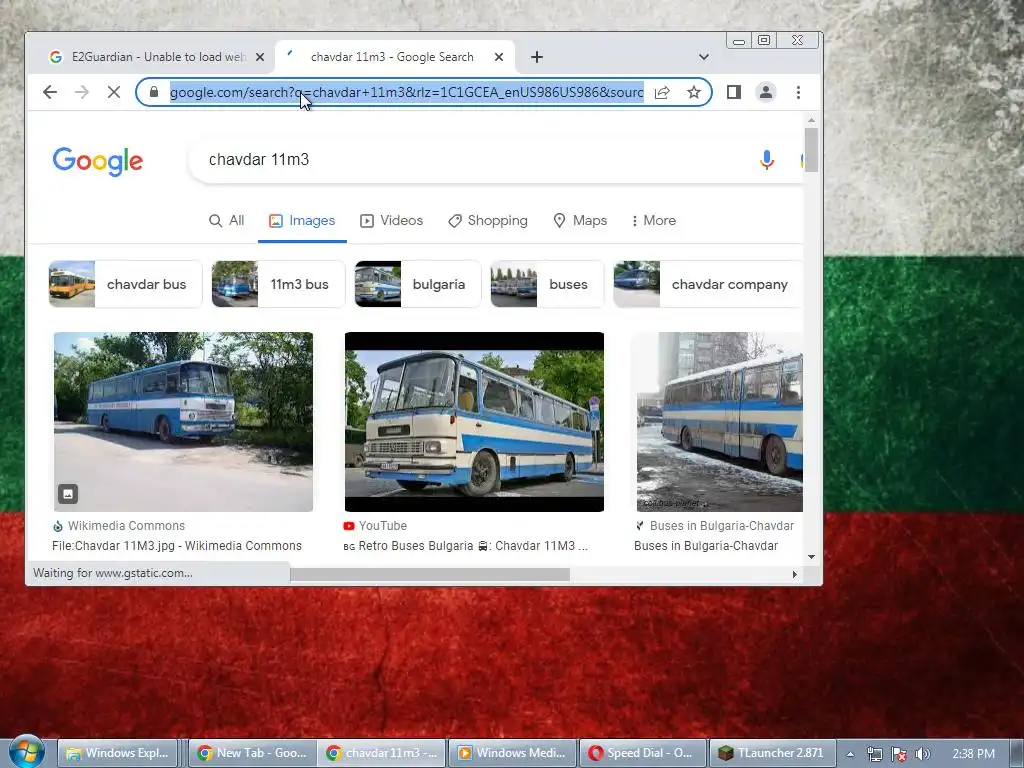Viewport: 1024px width, 768px height.
Task: Open the YouTube Retro Buses image thumbnail
Action: tap(474, 422)
